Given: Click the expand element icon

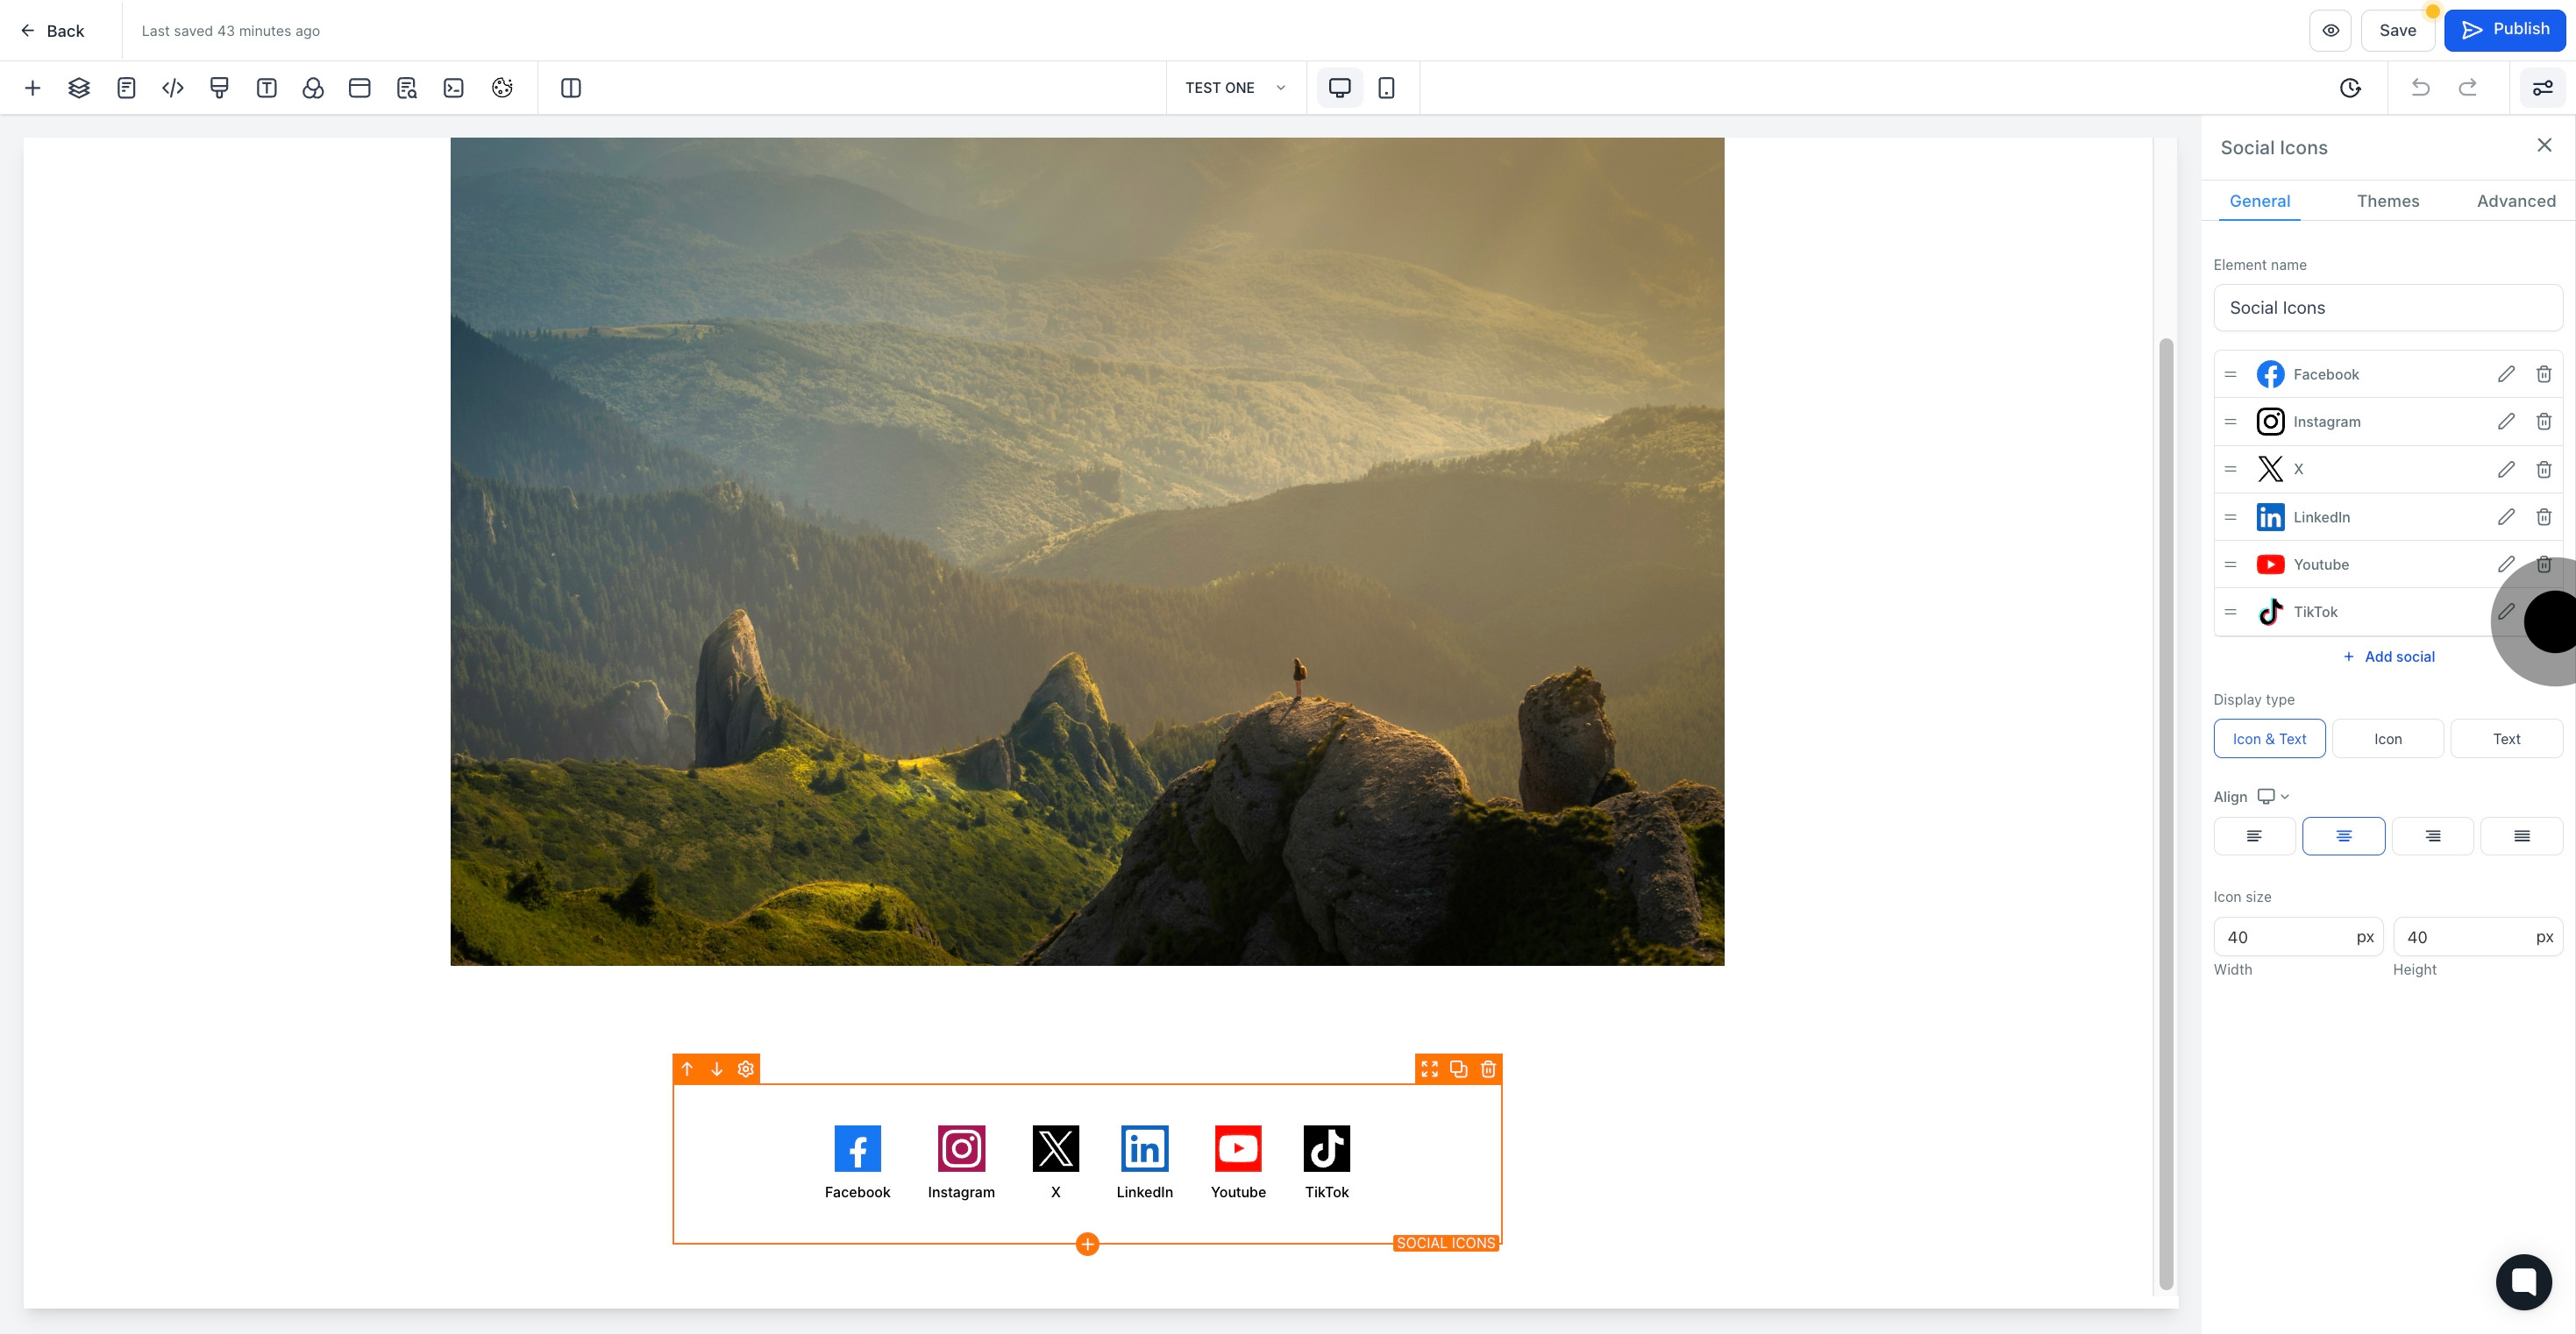Looking at the screenshot, I should 1429,1069.
